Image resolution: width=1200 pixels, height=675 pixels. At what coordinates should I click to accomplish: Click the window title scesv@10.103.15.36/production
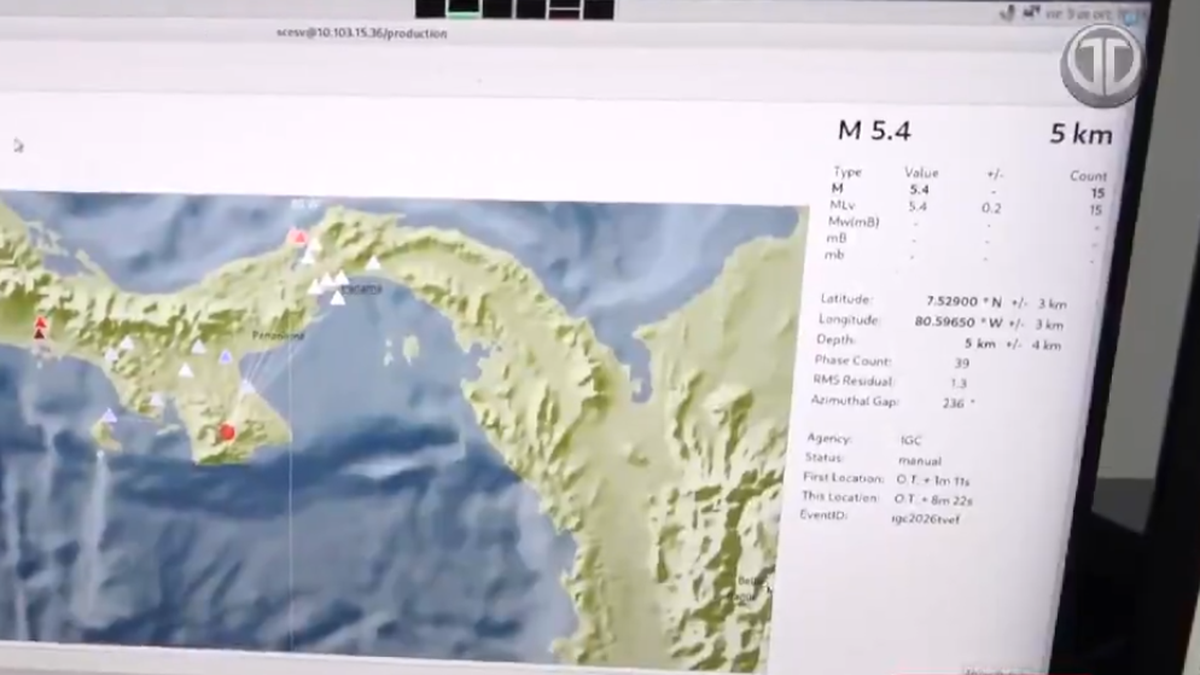(361, 34)
